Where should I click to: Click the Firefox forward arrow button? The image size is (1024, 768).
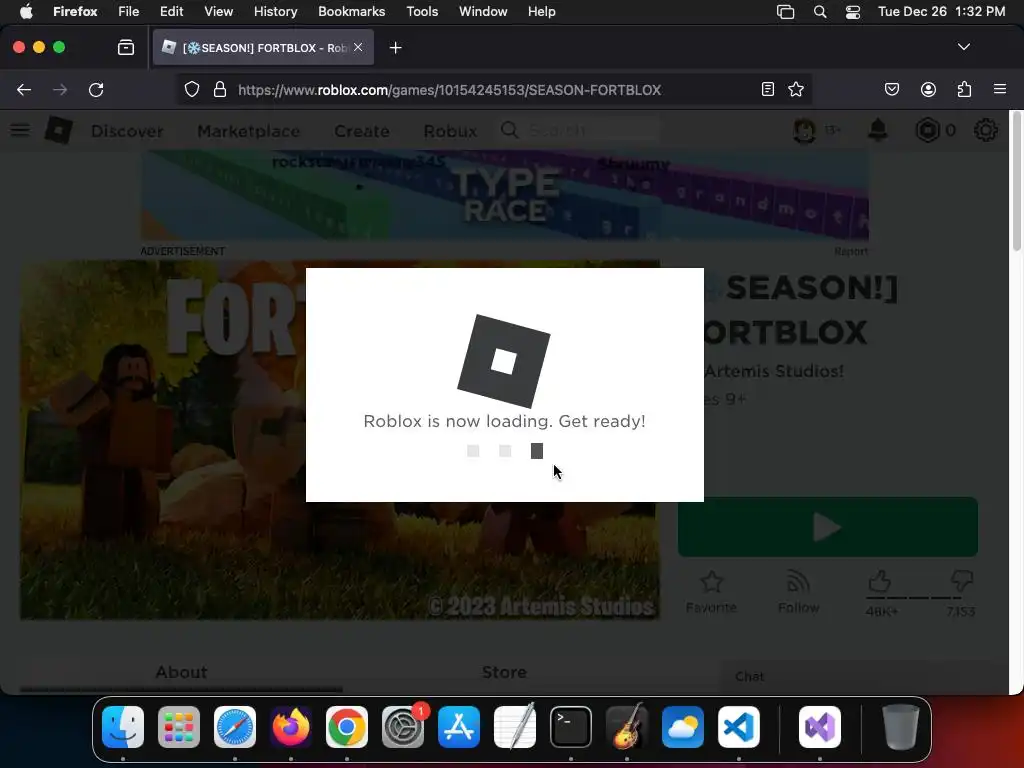pyautogui.click(x=60, y=89)
